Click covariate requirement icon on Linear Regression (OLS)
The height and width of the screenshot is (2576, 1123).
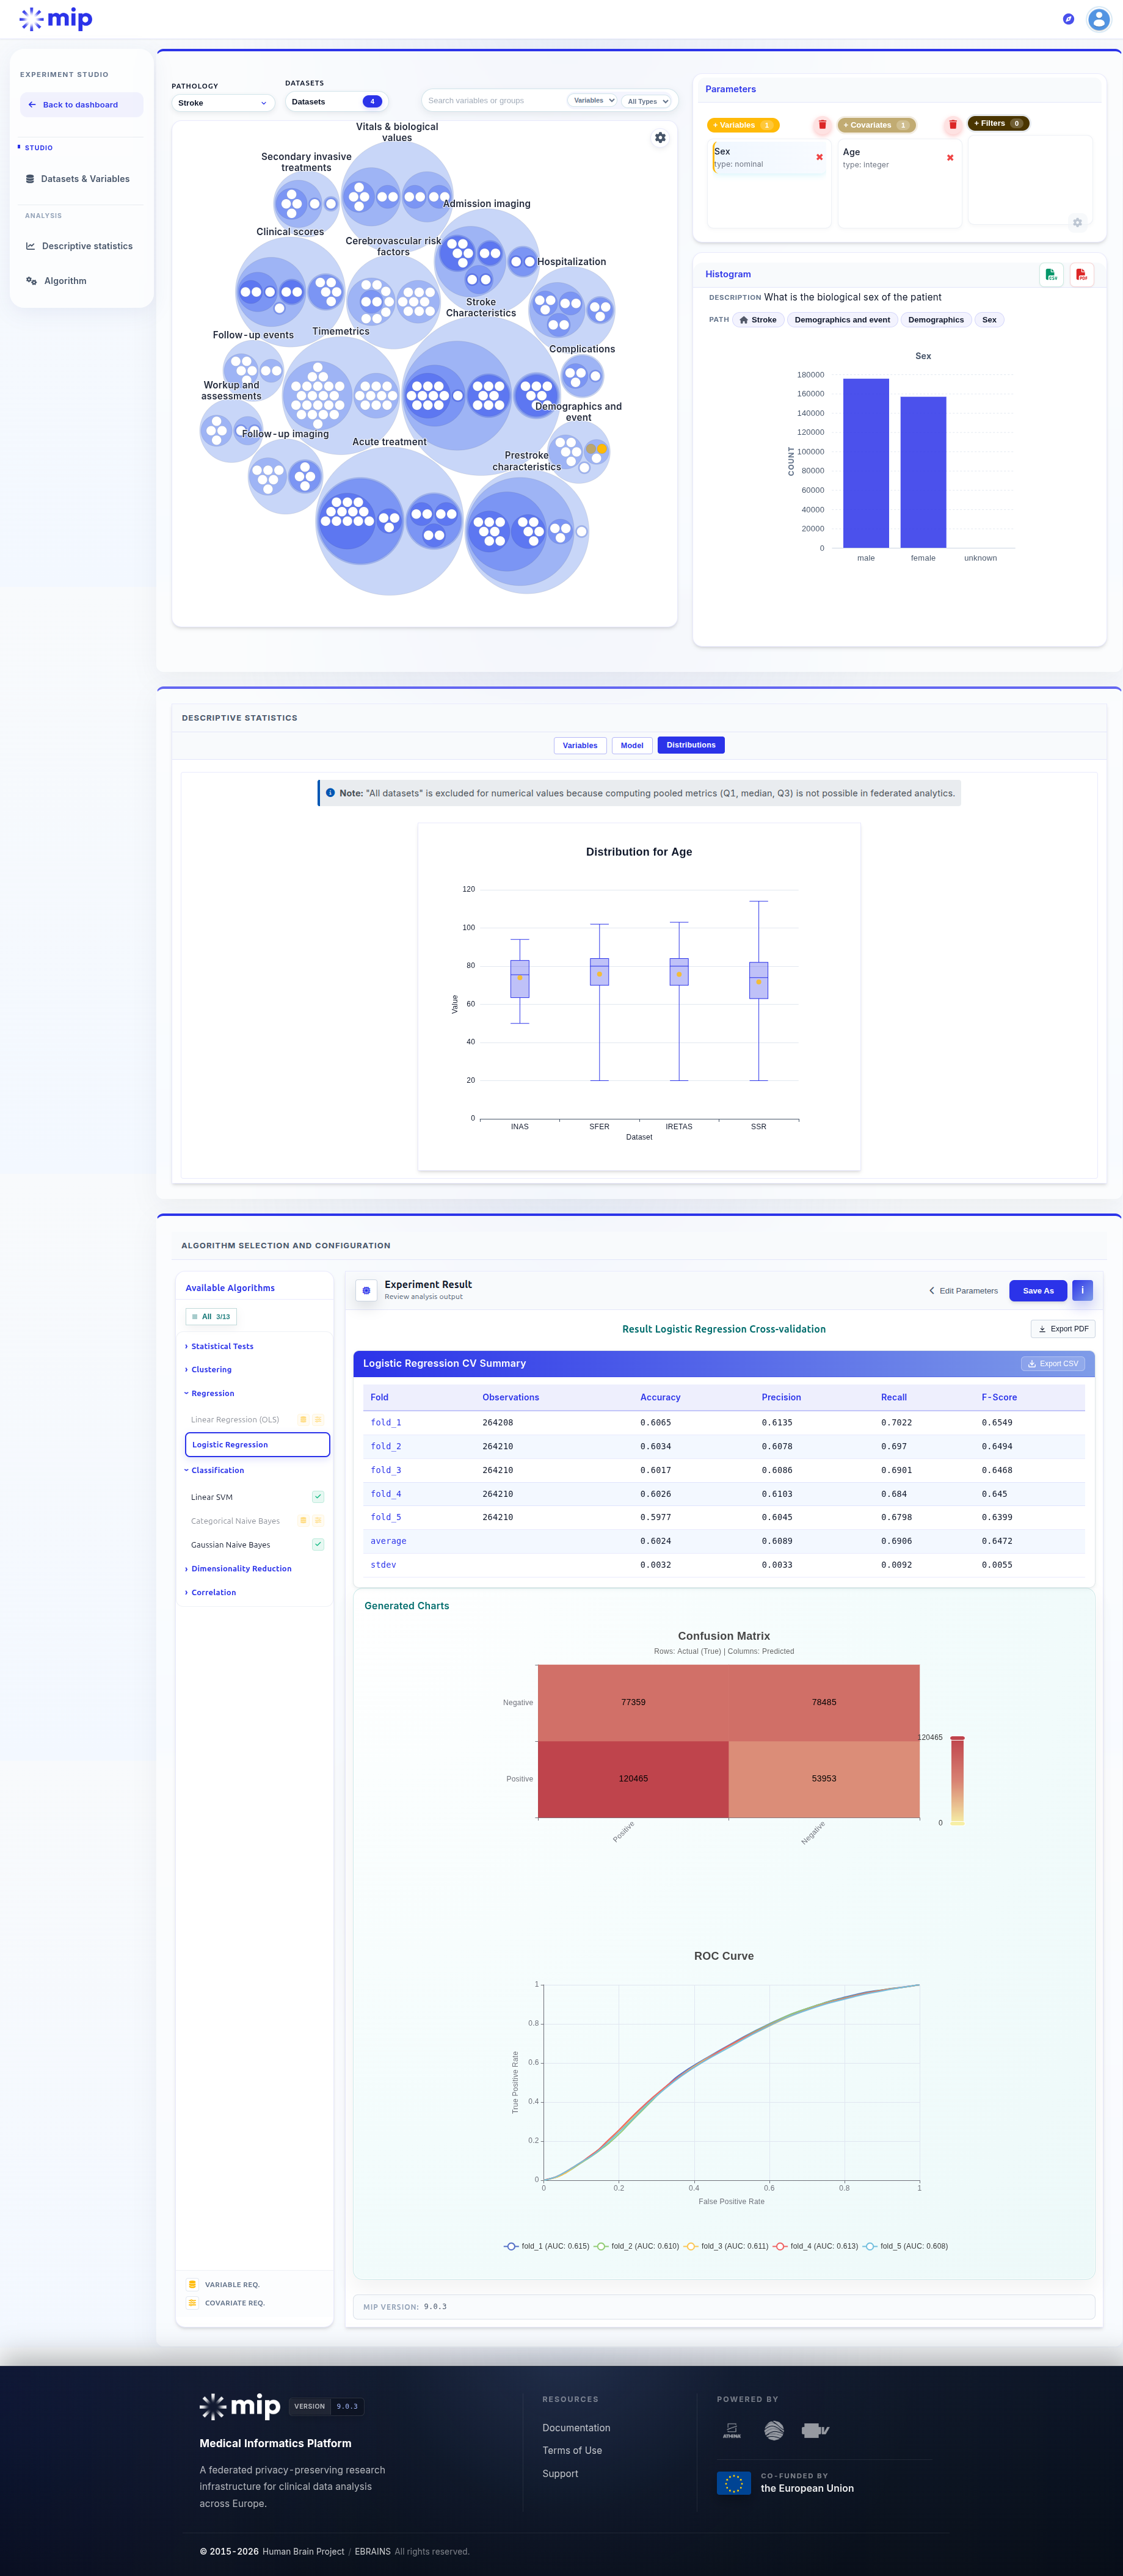pos(318,1419)
